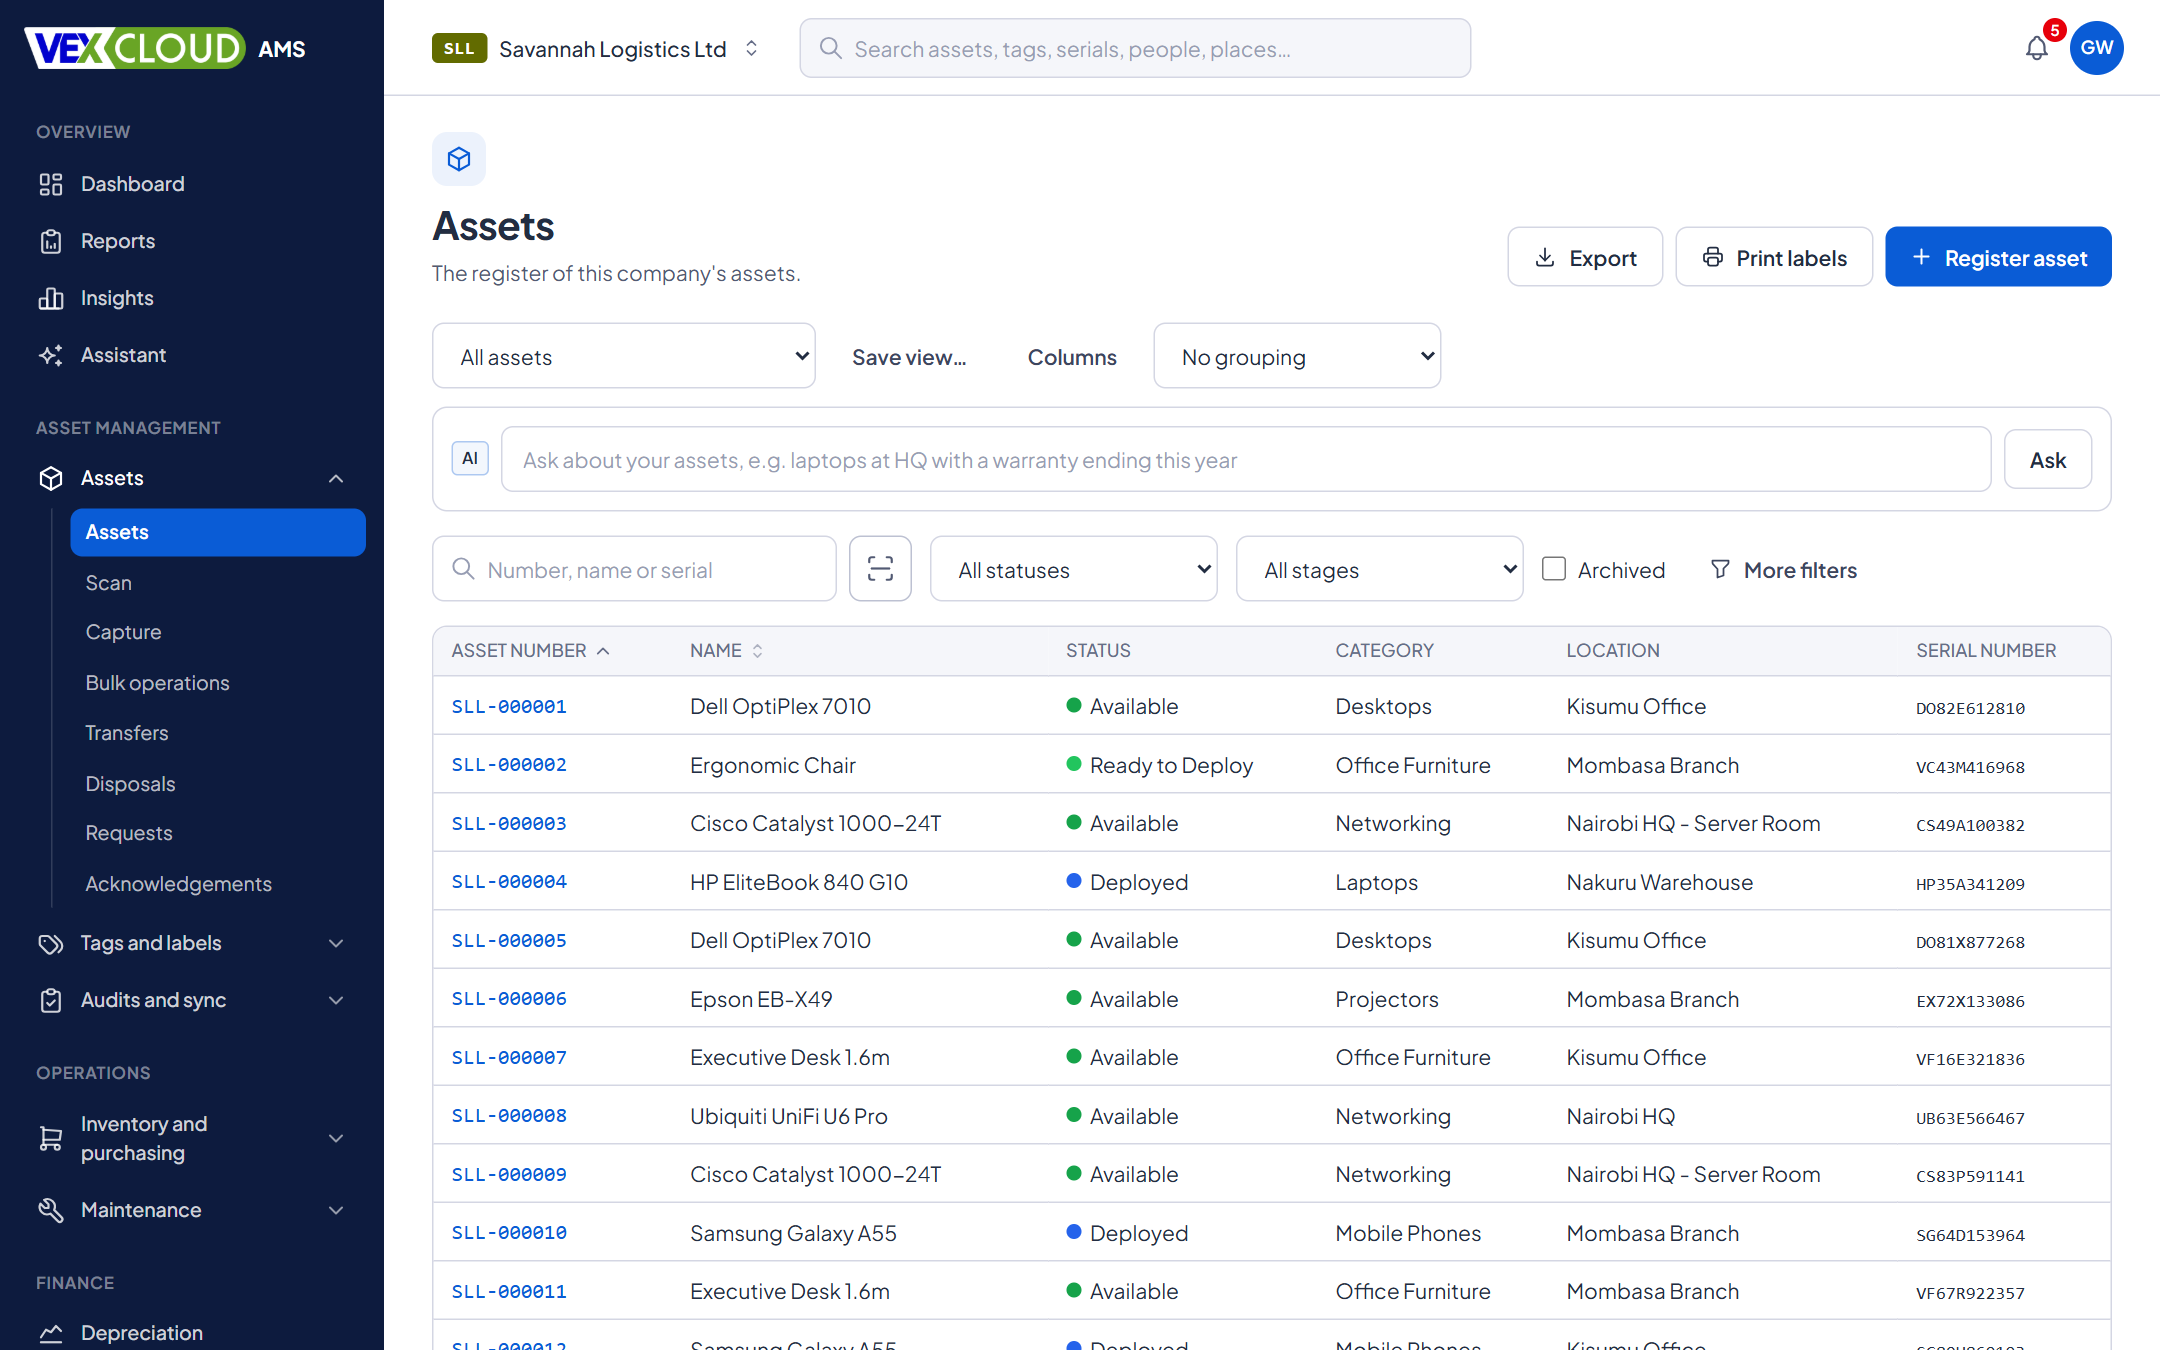This screenshot has width=2160, height=1350.
Task: Click the Ask button
Action: [2047, 459]
